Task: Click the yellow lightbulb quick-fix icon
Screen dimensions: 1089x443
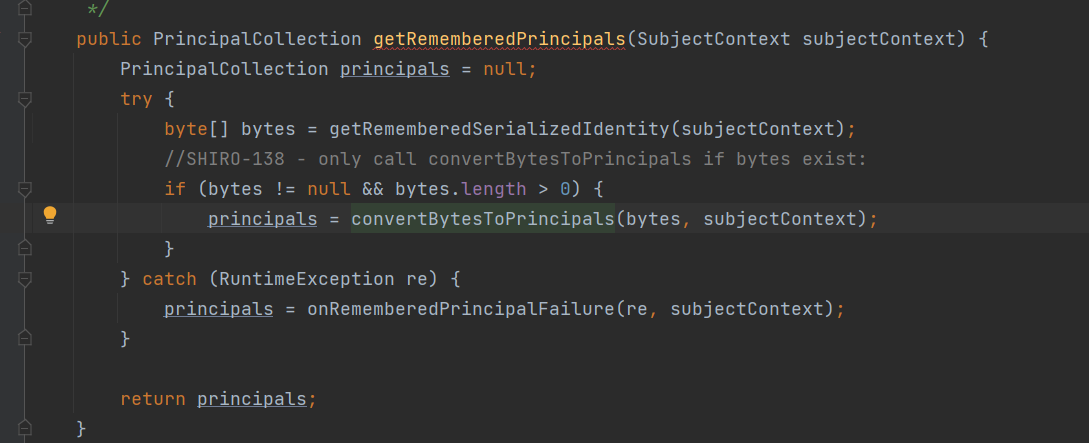Action: tap(49, 216)
